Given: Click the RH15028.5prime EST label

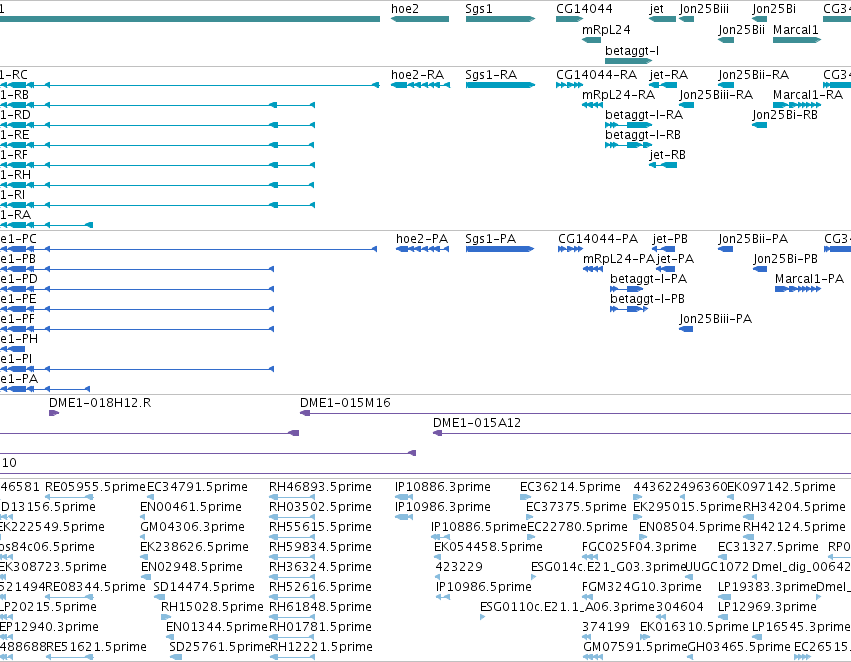Looking at the screenshot, I should (212, 607).
